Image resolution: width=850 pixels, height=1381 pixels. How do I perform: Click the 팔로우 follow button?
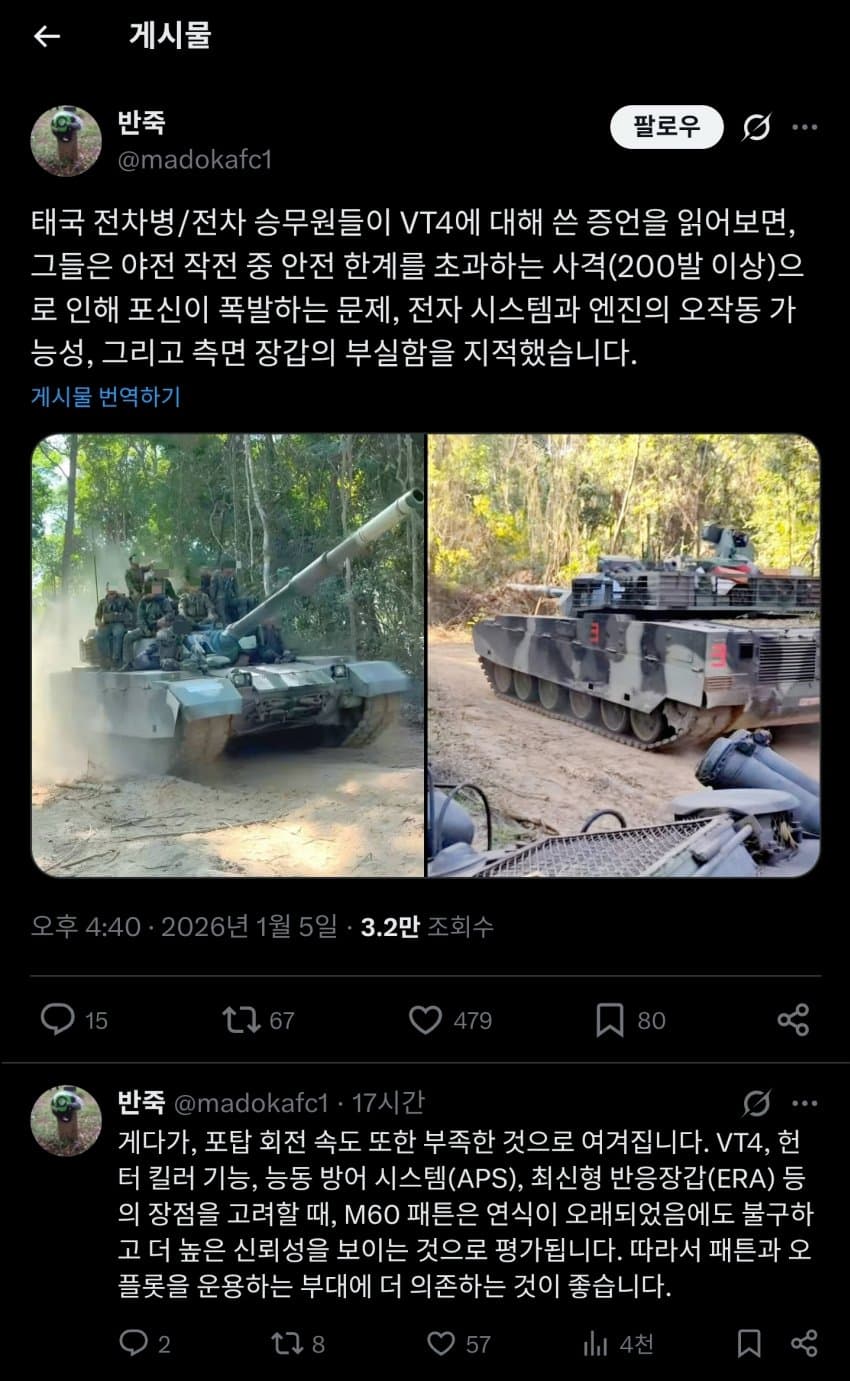coord(666,127)
